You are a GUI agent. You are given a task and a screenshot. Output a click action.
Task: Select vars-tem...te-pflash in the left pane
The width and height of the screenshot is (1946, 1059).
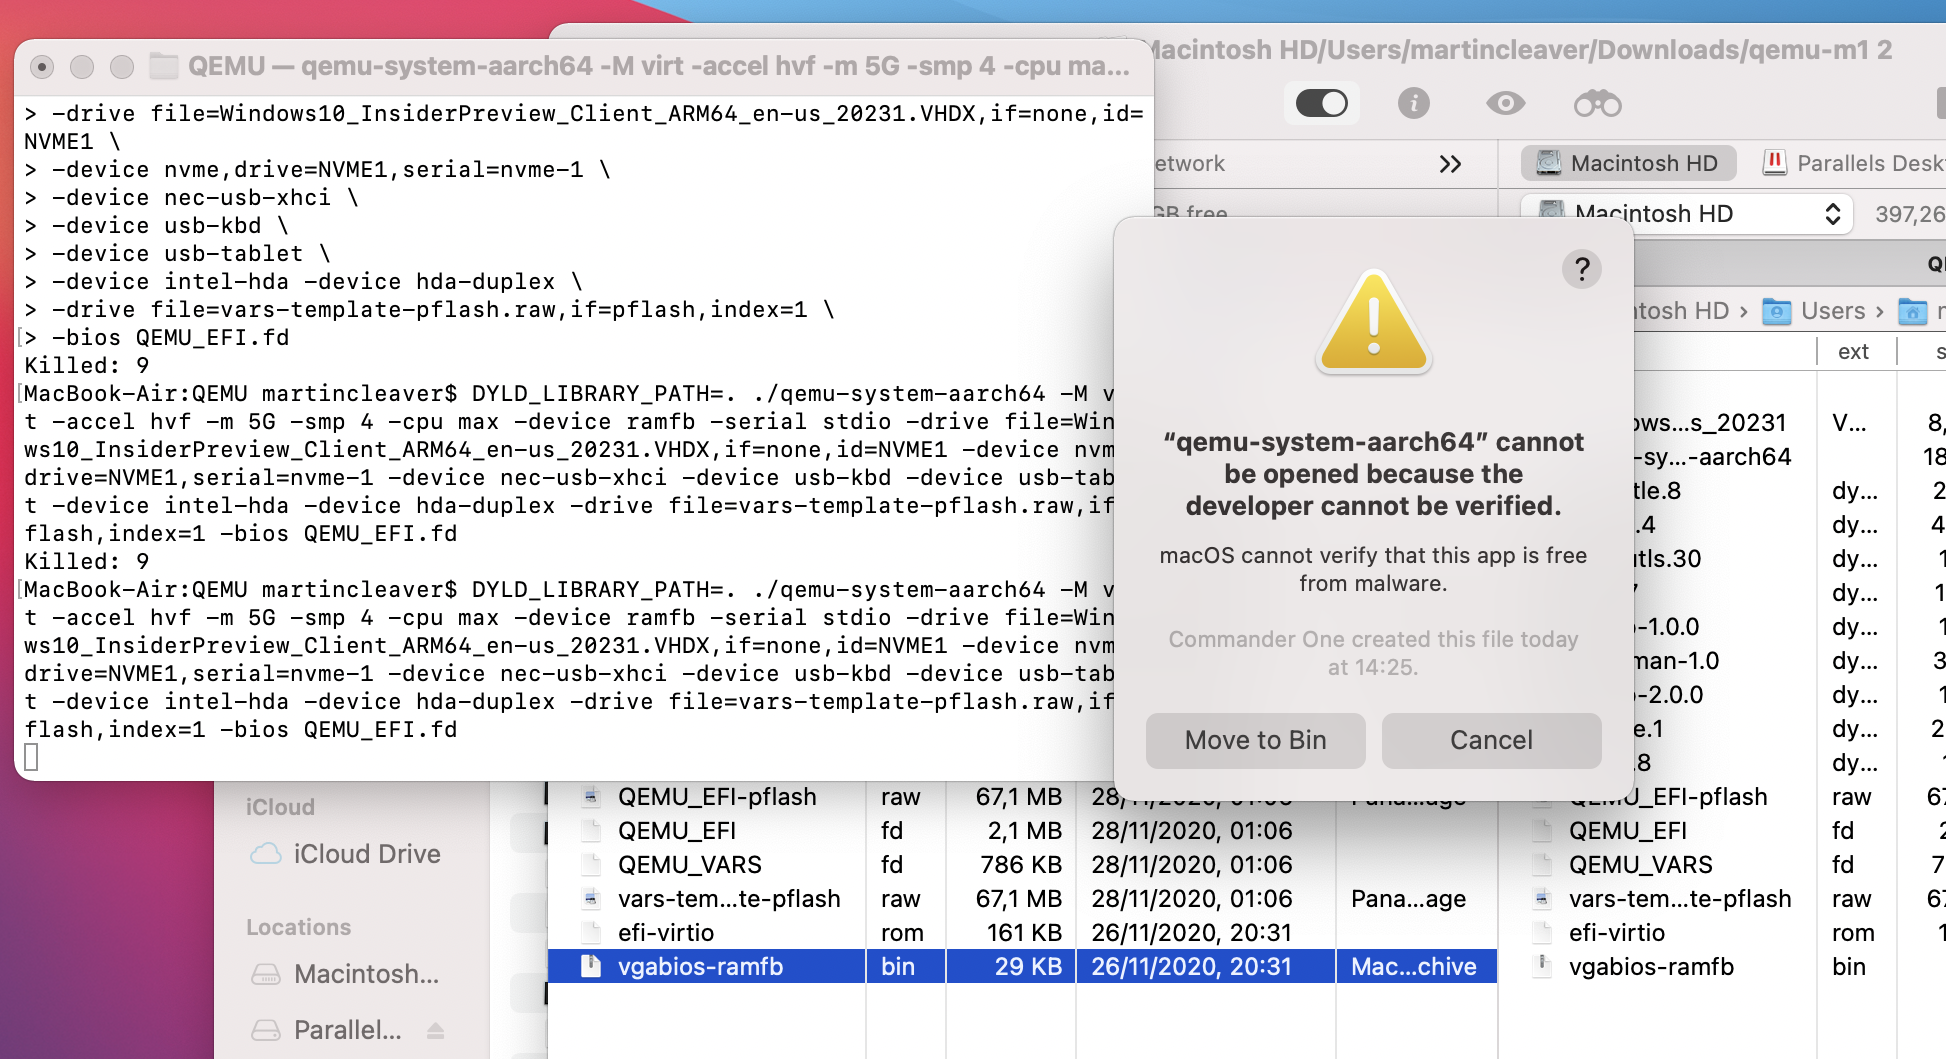(729, 899)
